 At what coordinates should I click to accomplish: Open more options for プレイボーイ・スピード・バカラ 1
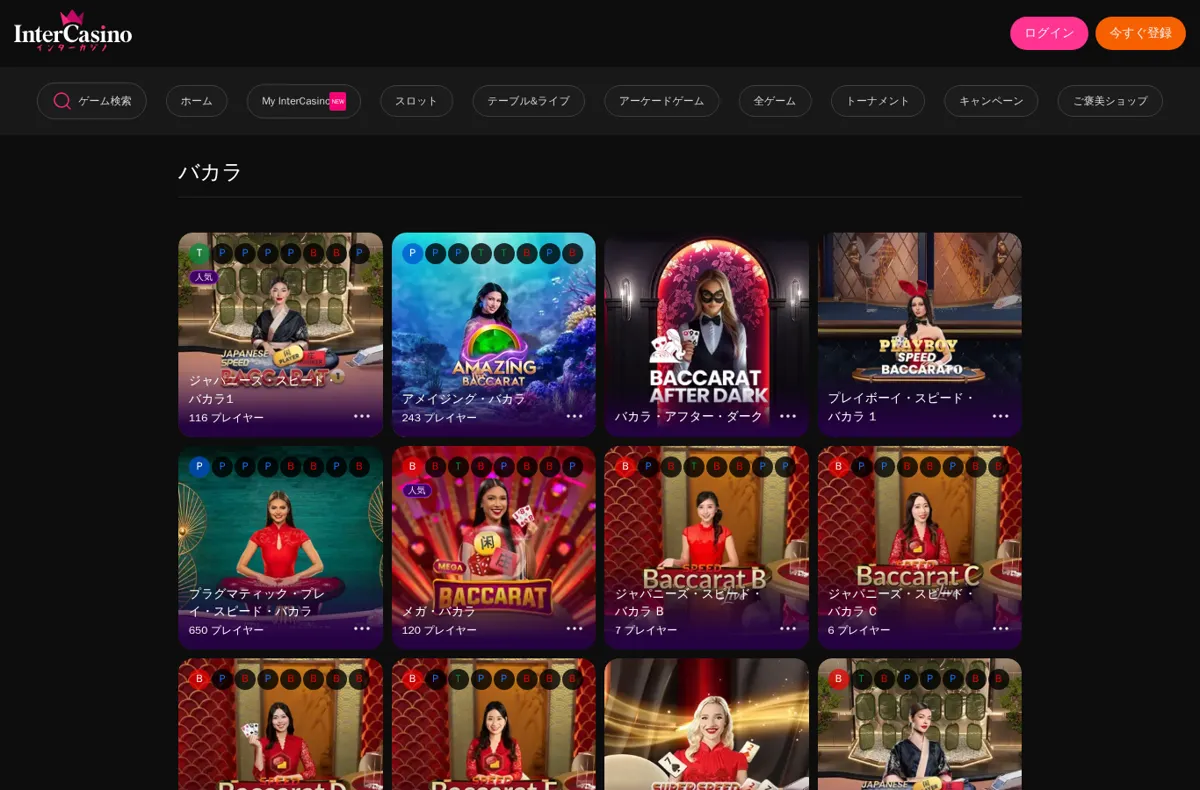pos(1001,416)
